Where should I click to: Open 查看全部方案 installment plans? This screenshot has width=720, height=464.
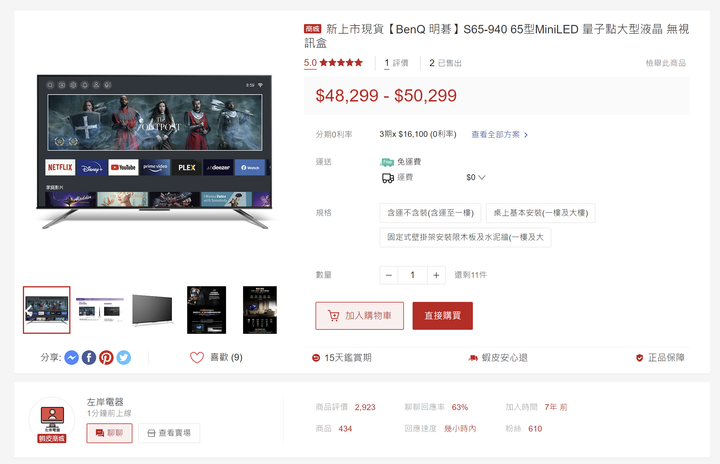(x=500, y=135)
